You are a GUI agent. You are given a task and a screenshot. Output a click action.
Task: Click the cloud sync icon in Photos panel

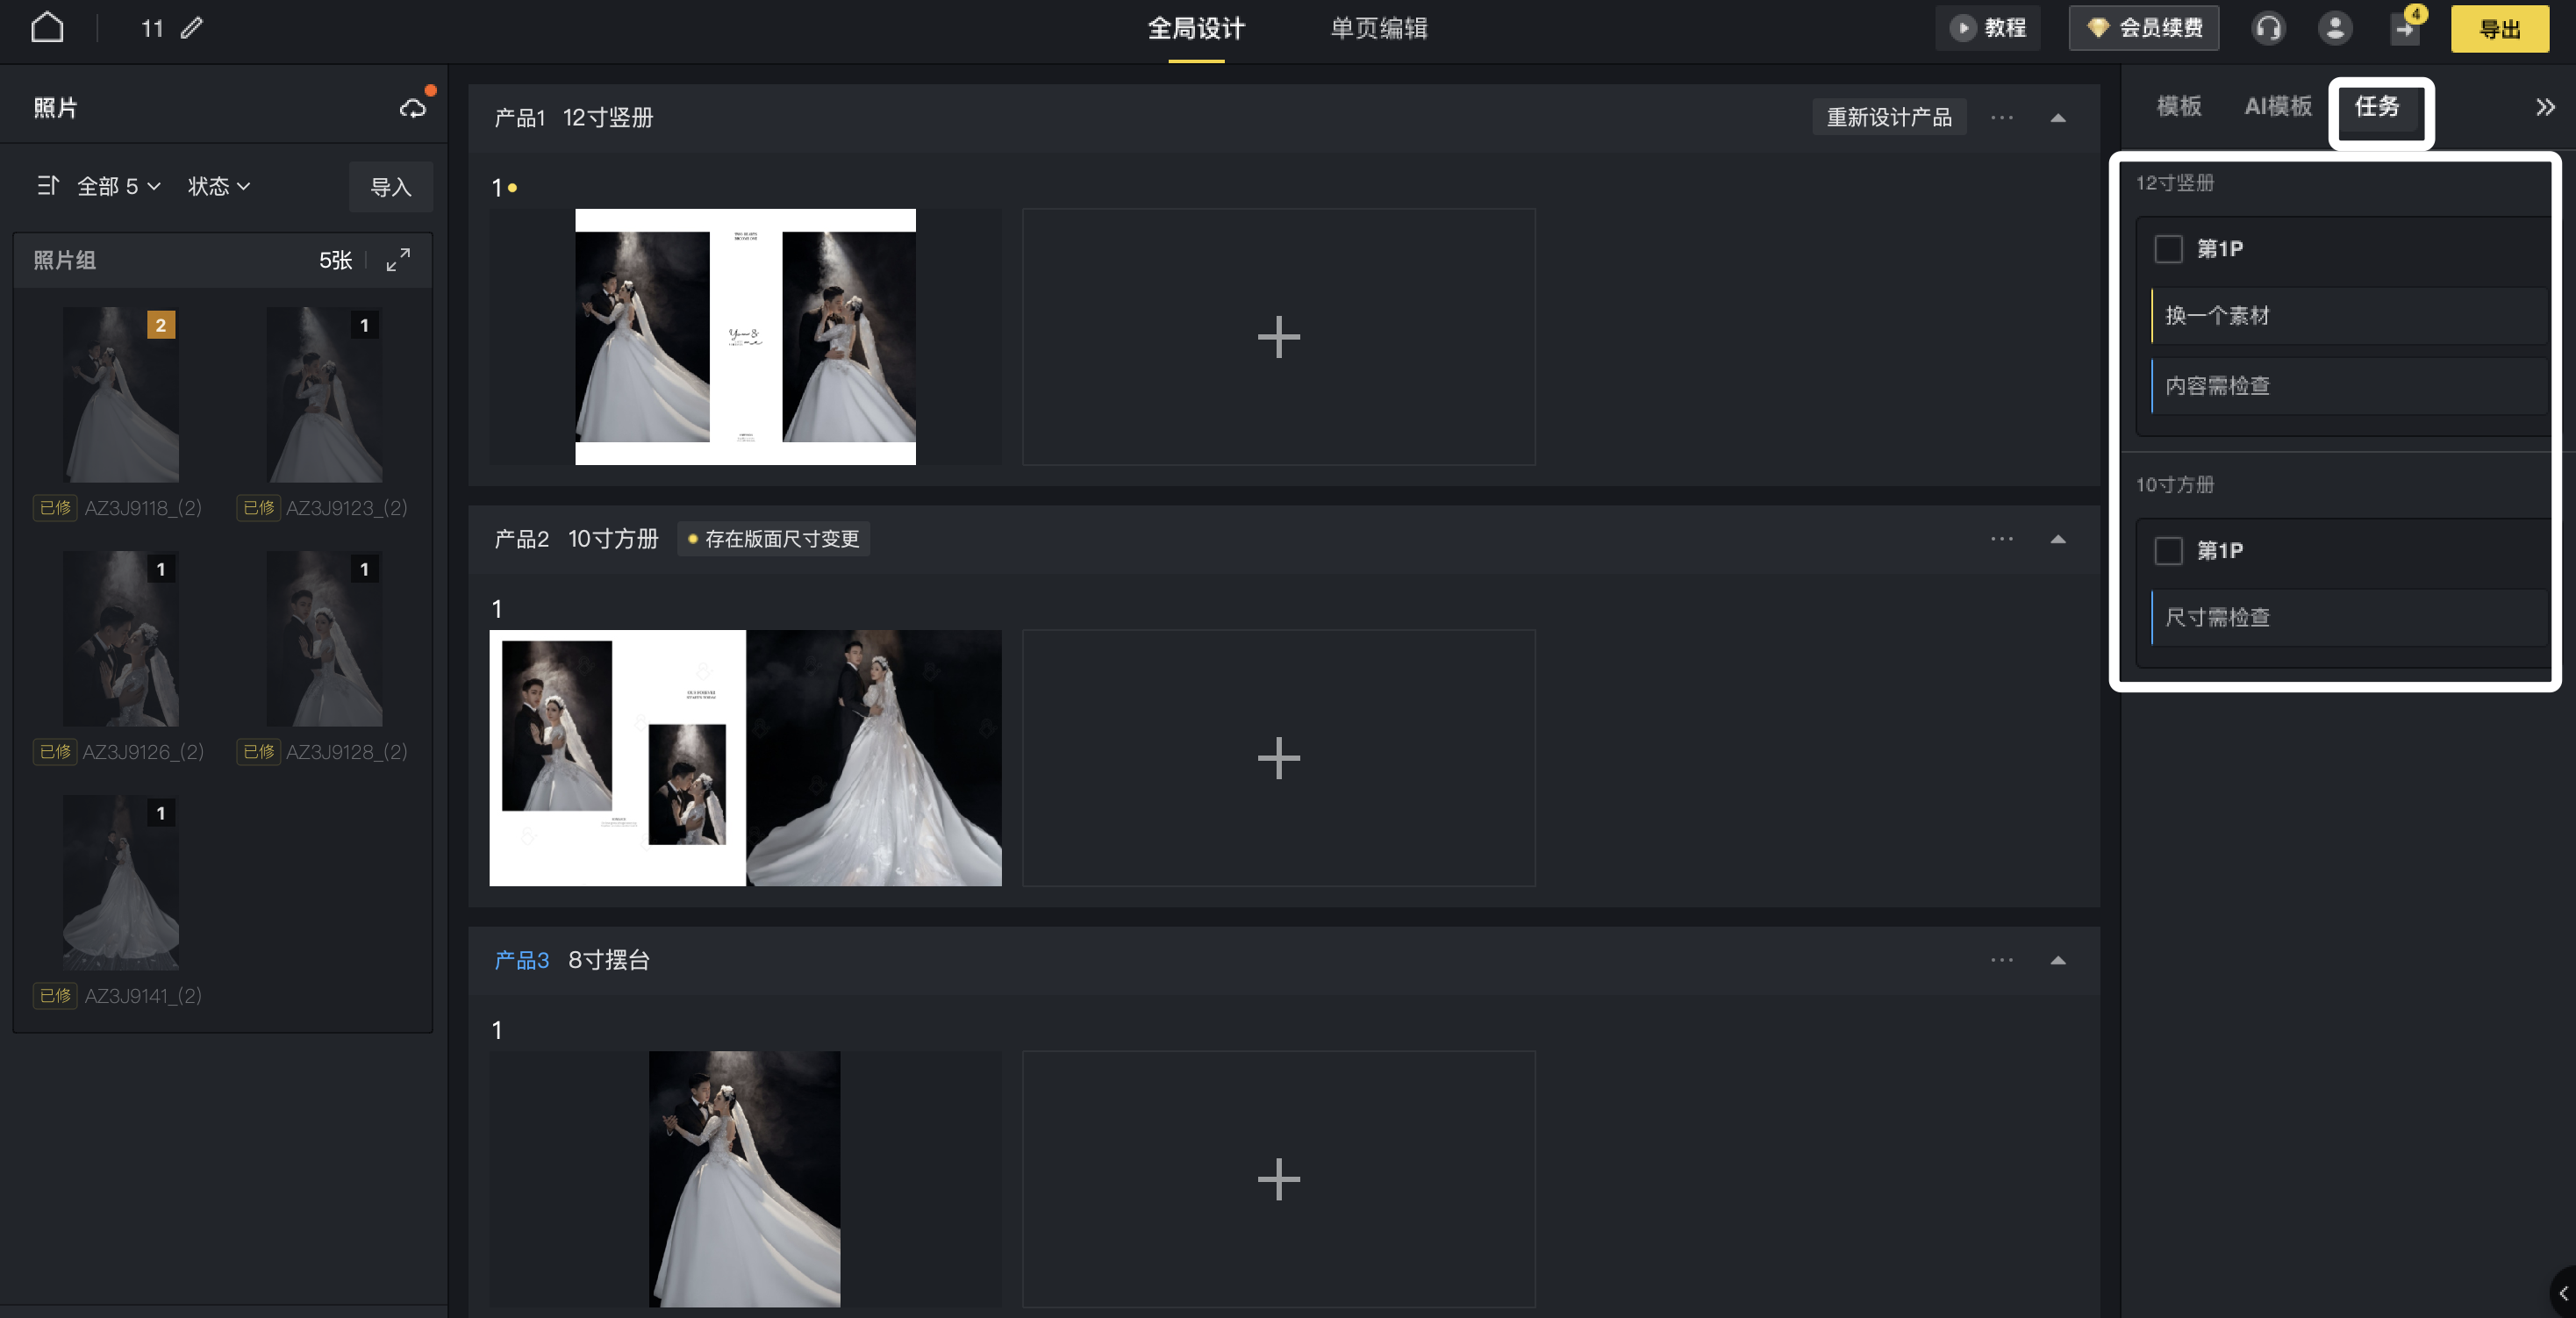click(x=413, y=108)
